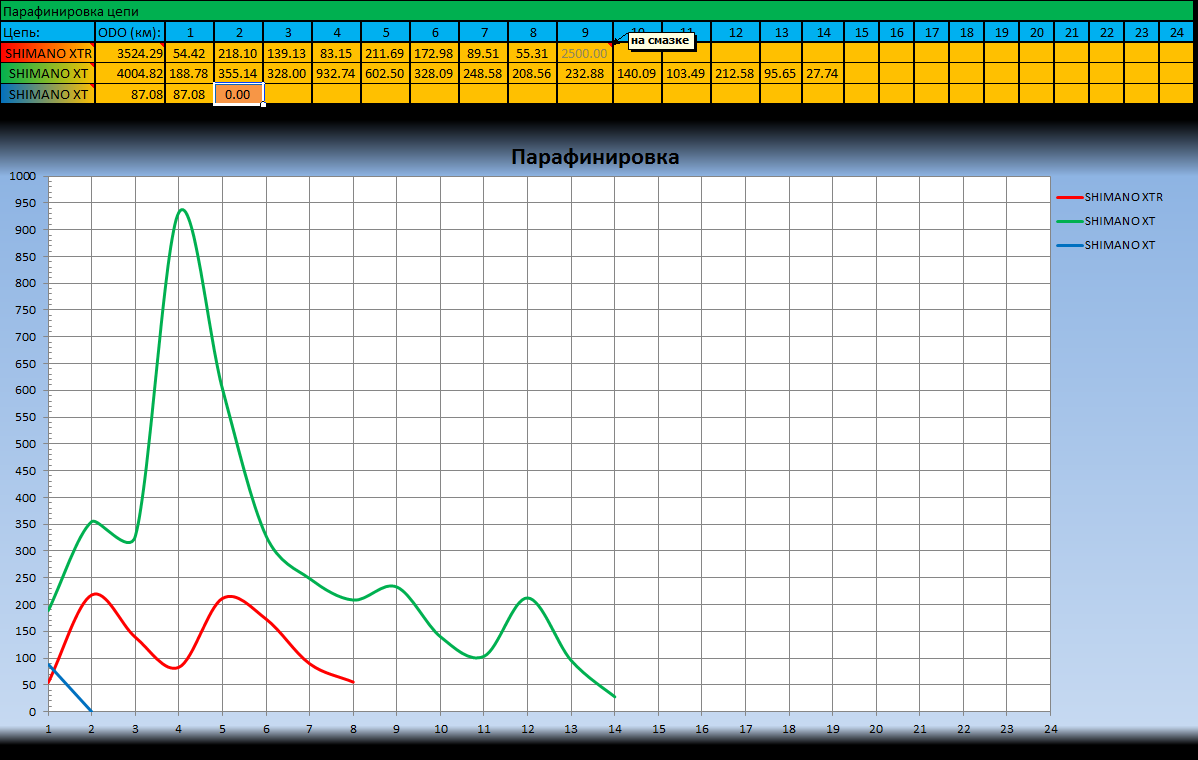Screen dimensions: 1198x760
Task: Select the "Парафинировка цепи" title cell
Action: point(78,11)
